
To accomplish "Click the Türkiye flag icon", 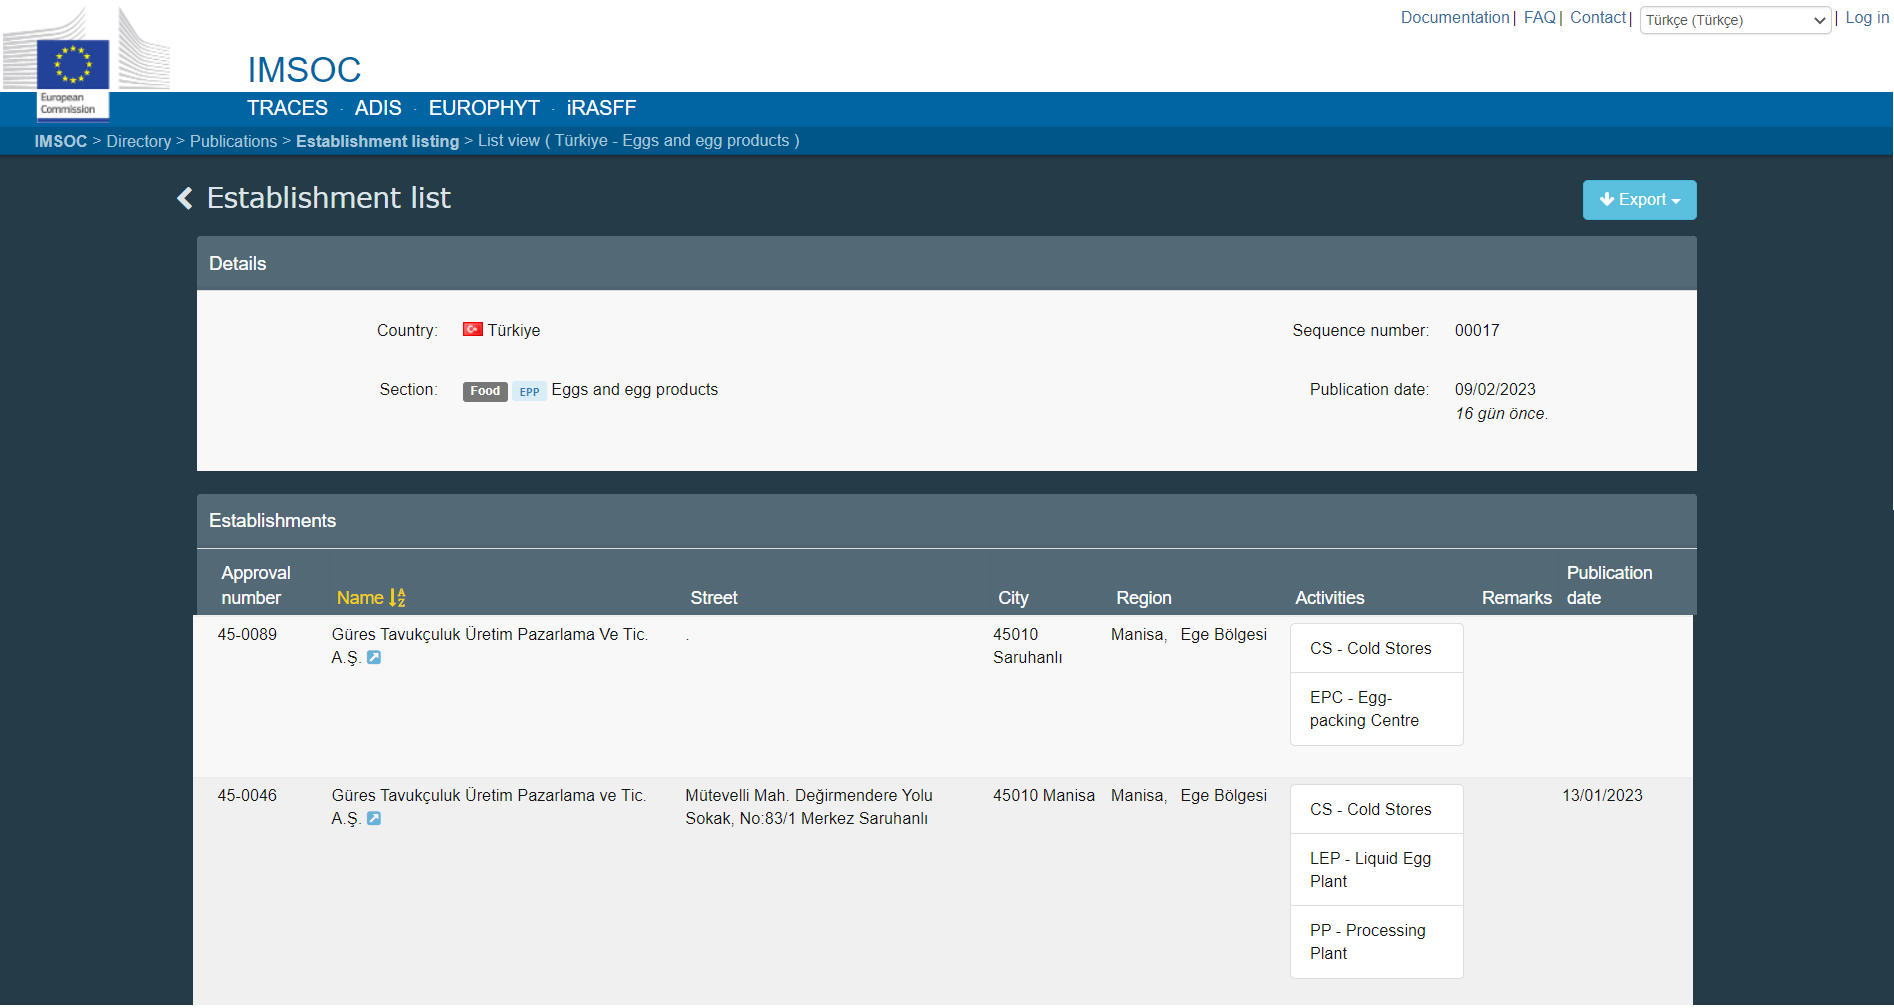I will (472, 330).
